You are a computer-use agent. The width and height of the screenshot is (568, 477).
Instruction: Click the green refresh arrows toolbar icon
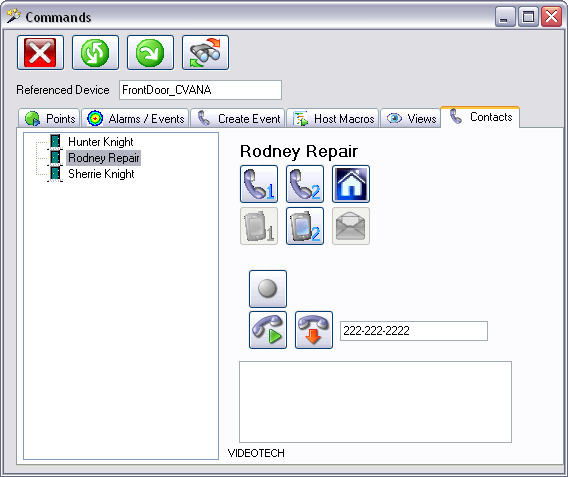point(95,53)
